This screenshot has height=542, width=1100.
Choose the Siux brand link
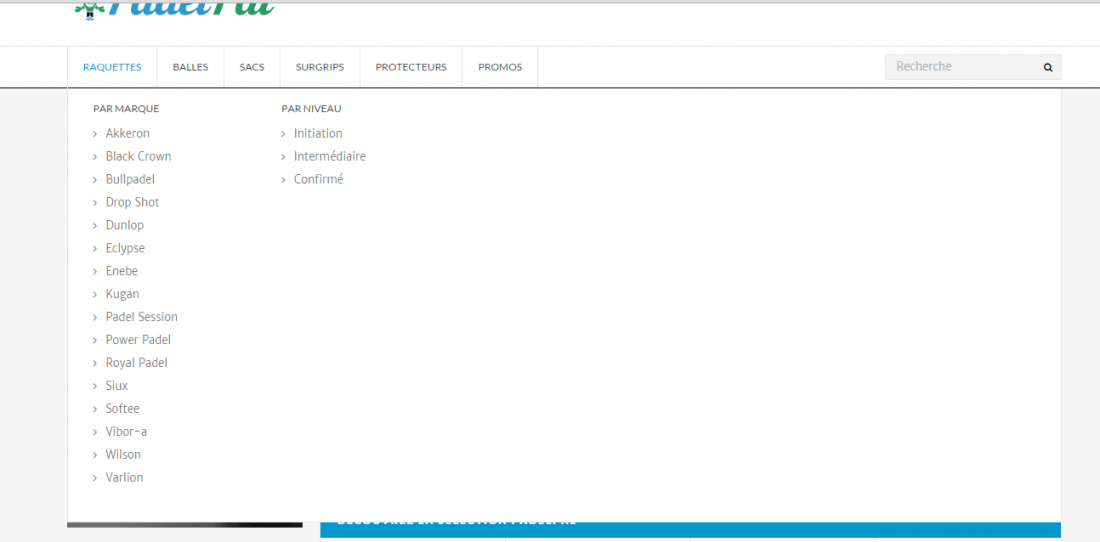(116, 386)
